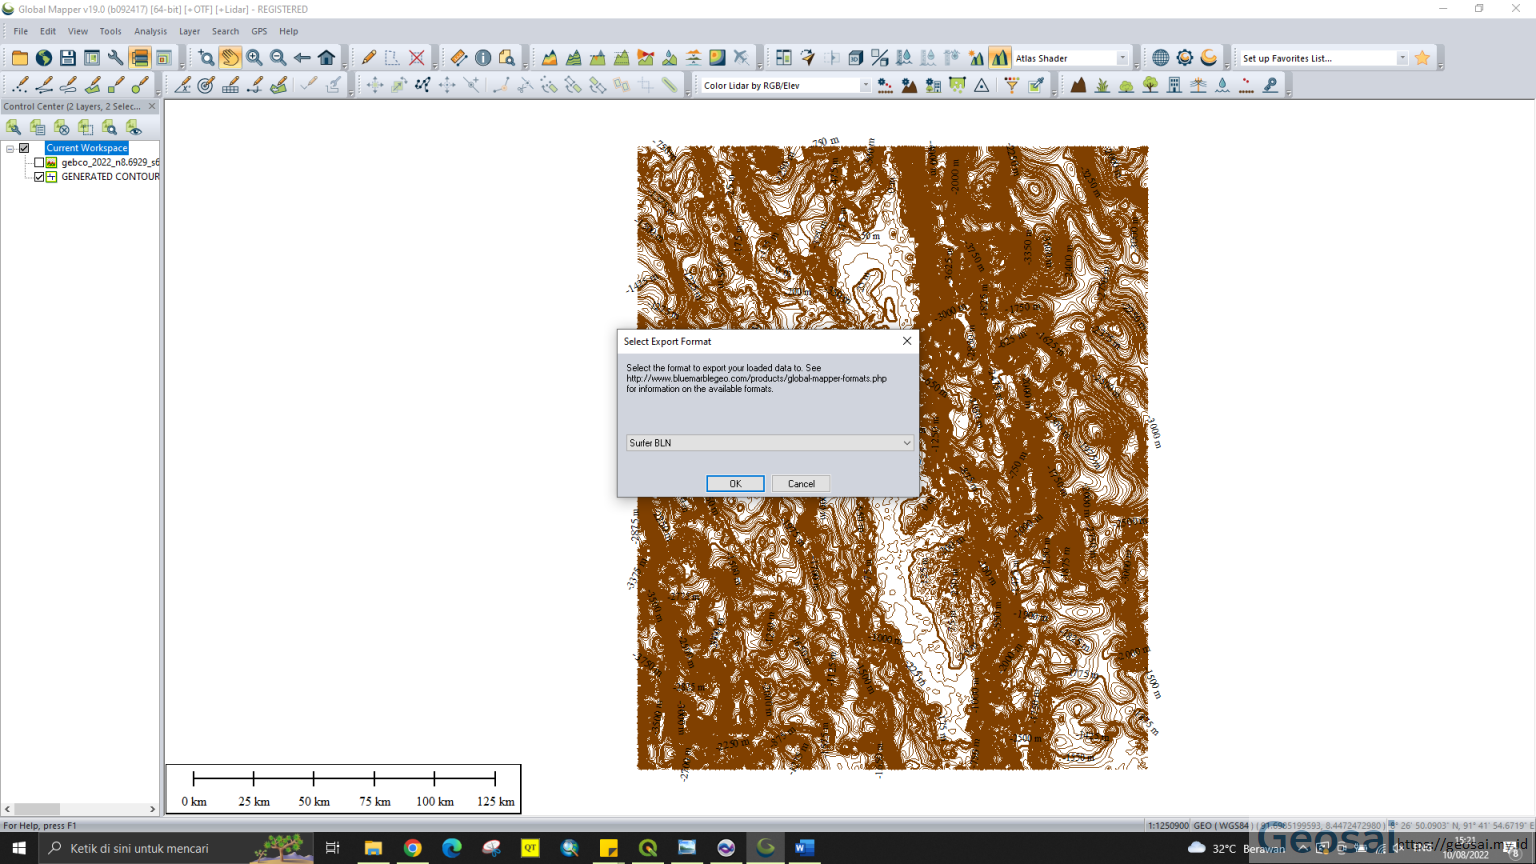This screenshot has height=864, width=1536.
Task: Open the GPS menu
Action: [x=259, y=31]
